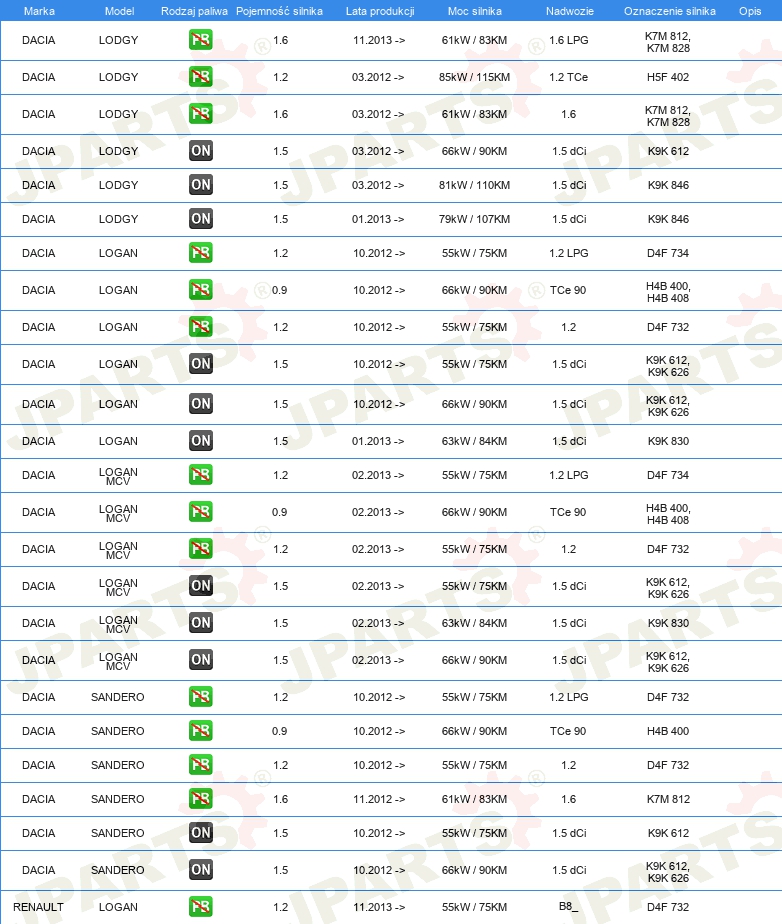Image resolution: width=782 pixels, height=924 pixels.
Task: Select the 81kW / 110KM power cell
Action: click(474, 185)
